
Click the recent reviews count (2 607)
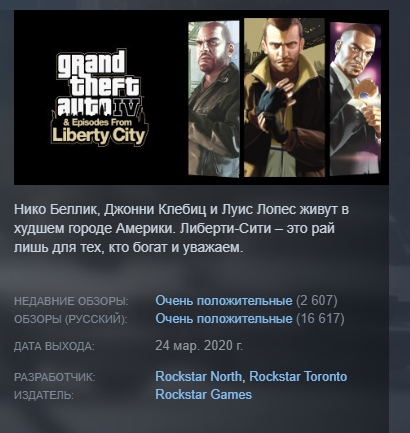coord(317,301)
